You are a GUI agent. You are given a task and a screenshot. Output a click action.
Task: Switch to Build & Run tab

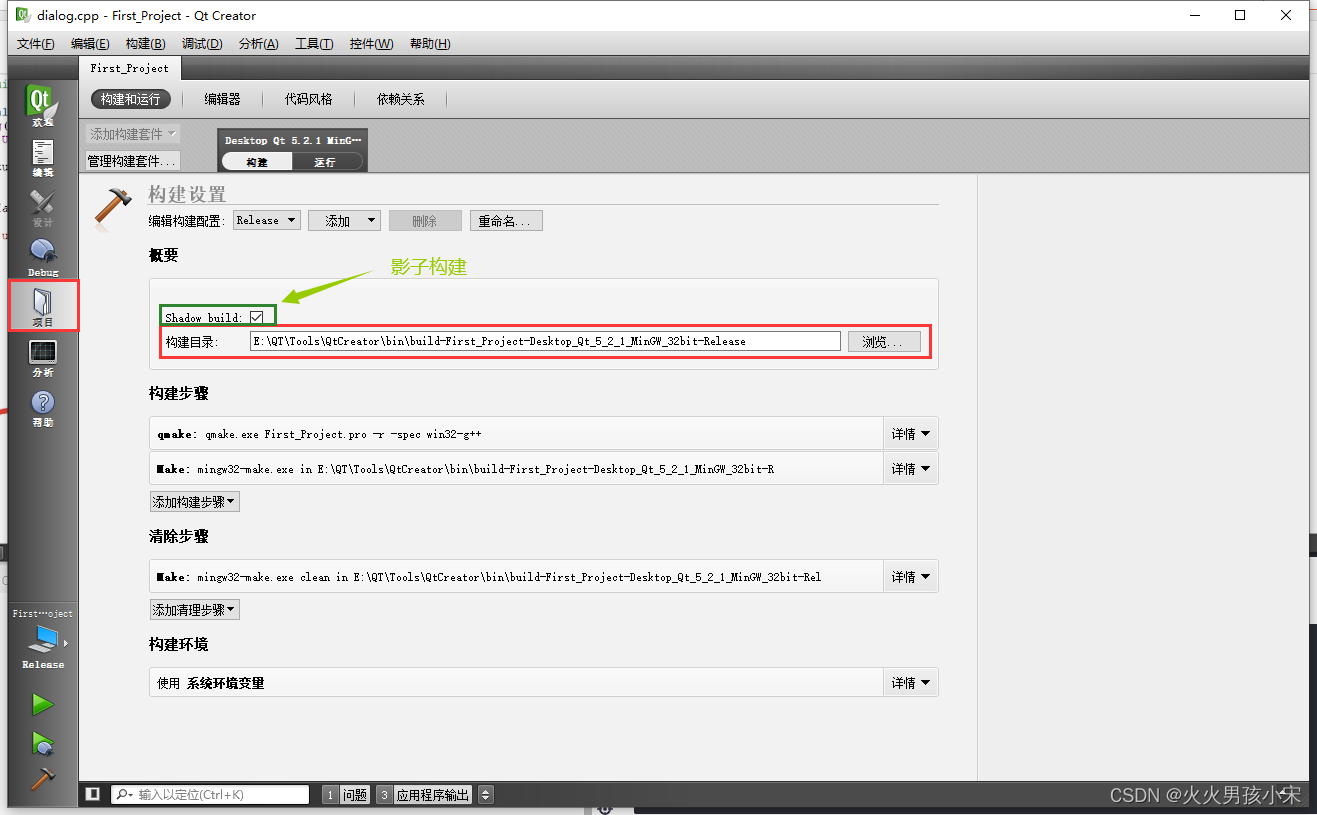[x=130, y=99]
